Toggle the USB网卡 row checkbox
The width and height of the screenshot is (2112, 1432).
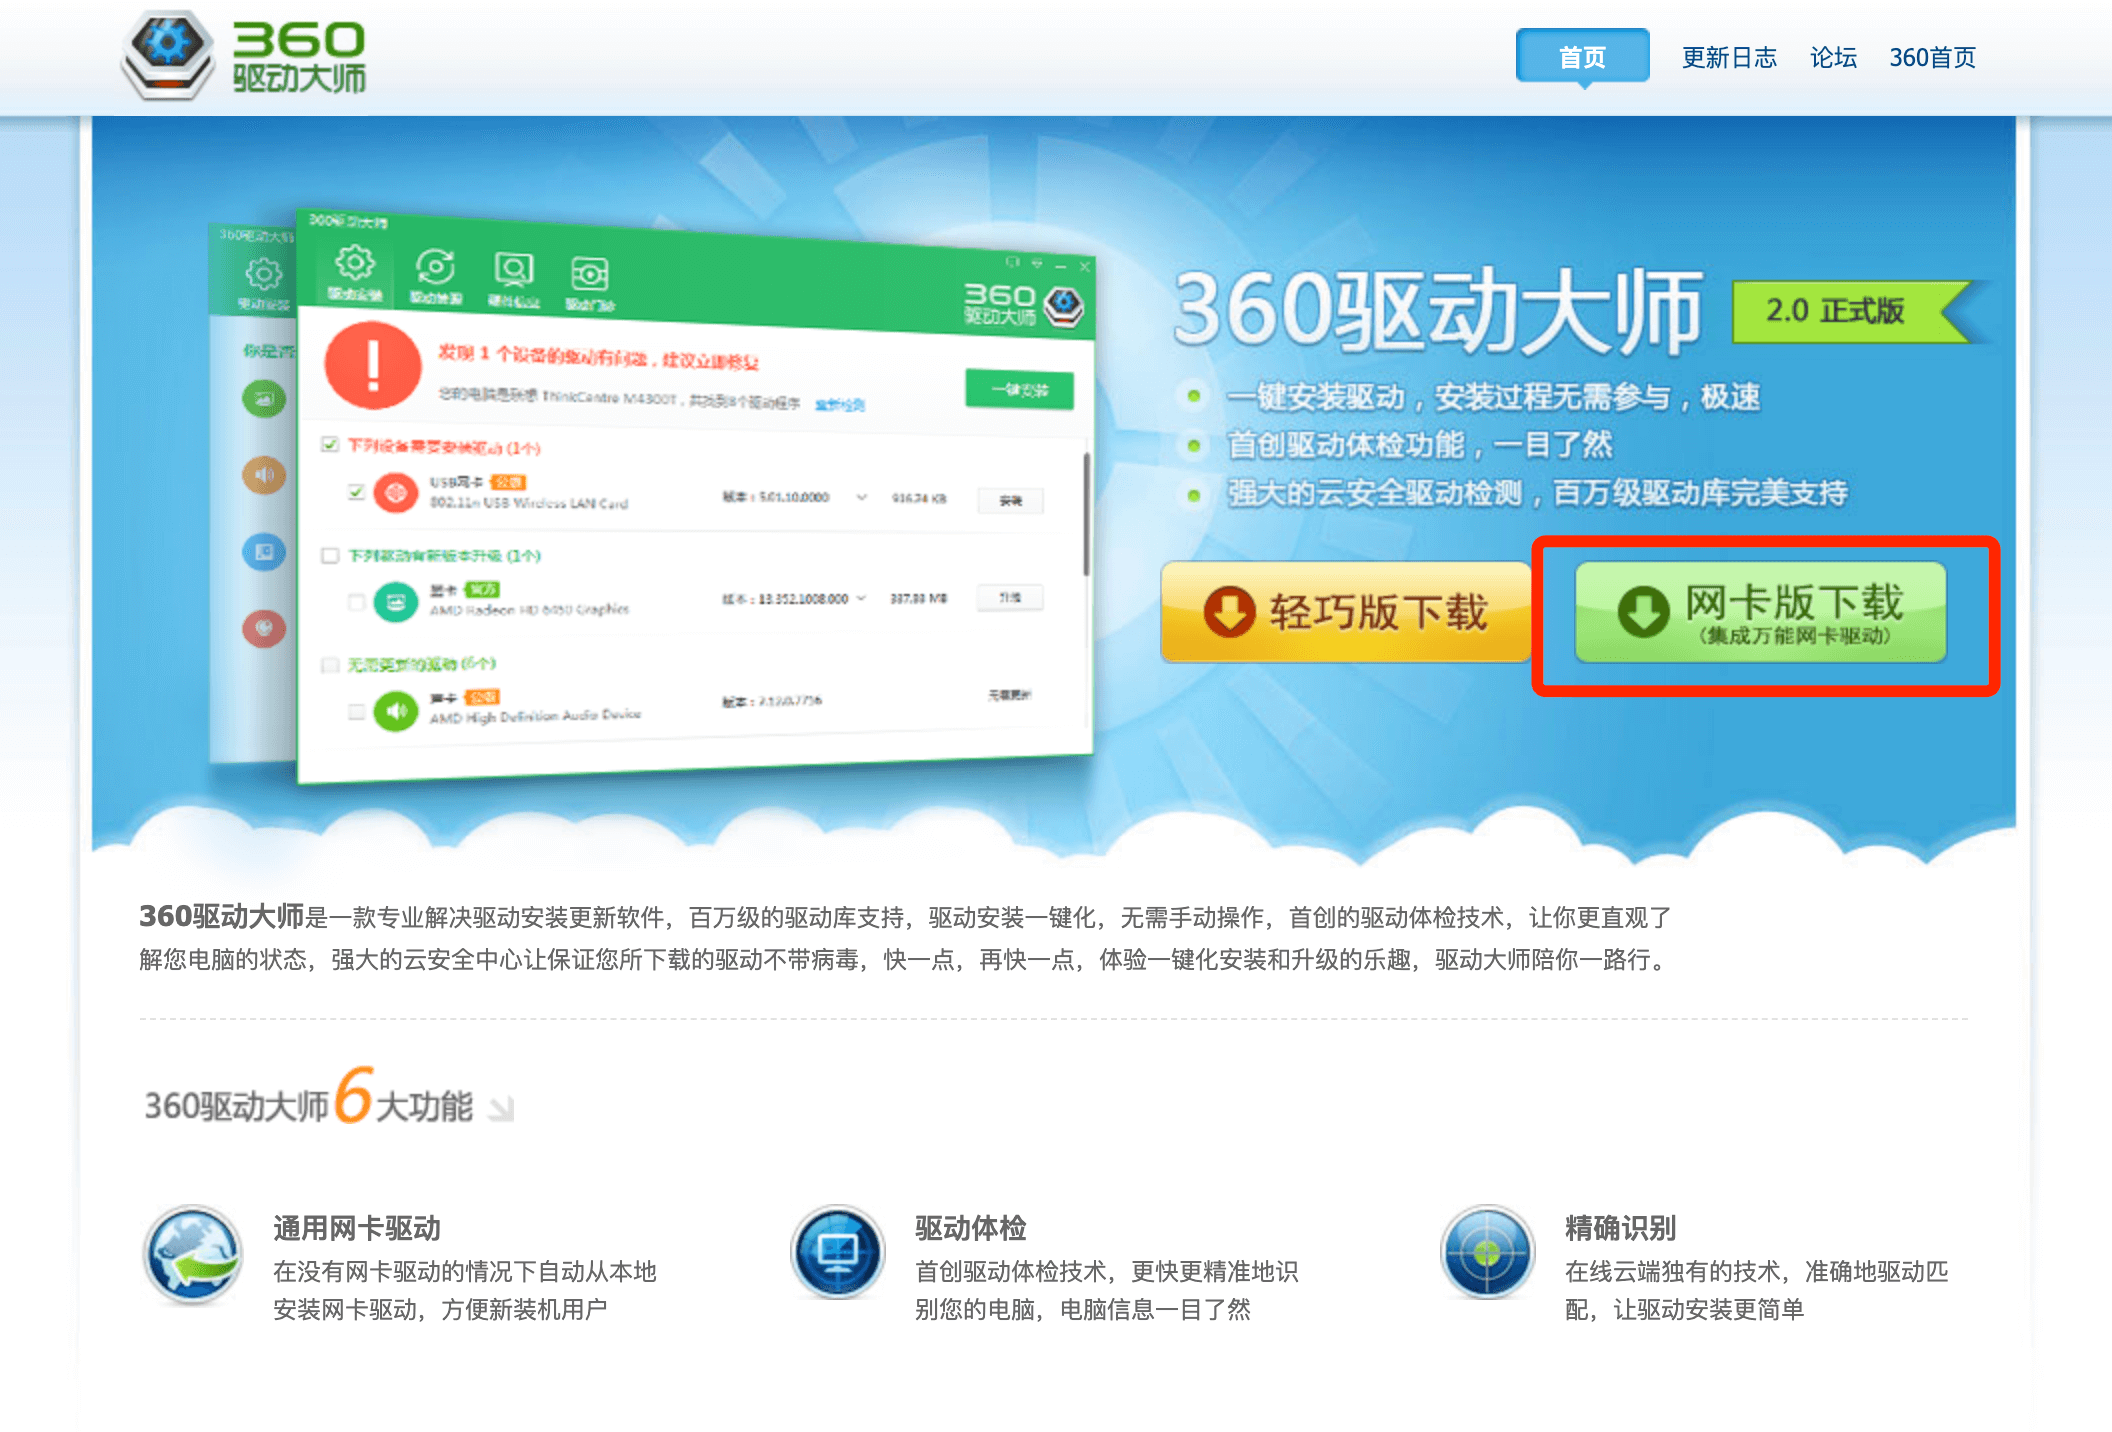[x=355, y=492]
